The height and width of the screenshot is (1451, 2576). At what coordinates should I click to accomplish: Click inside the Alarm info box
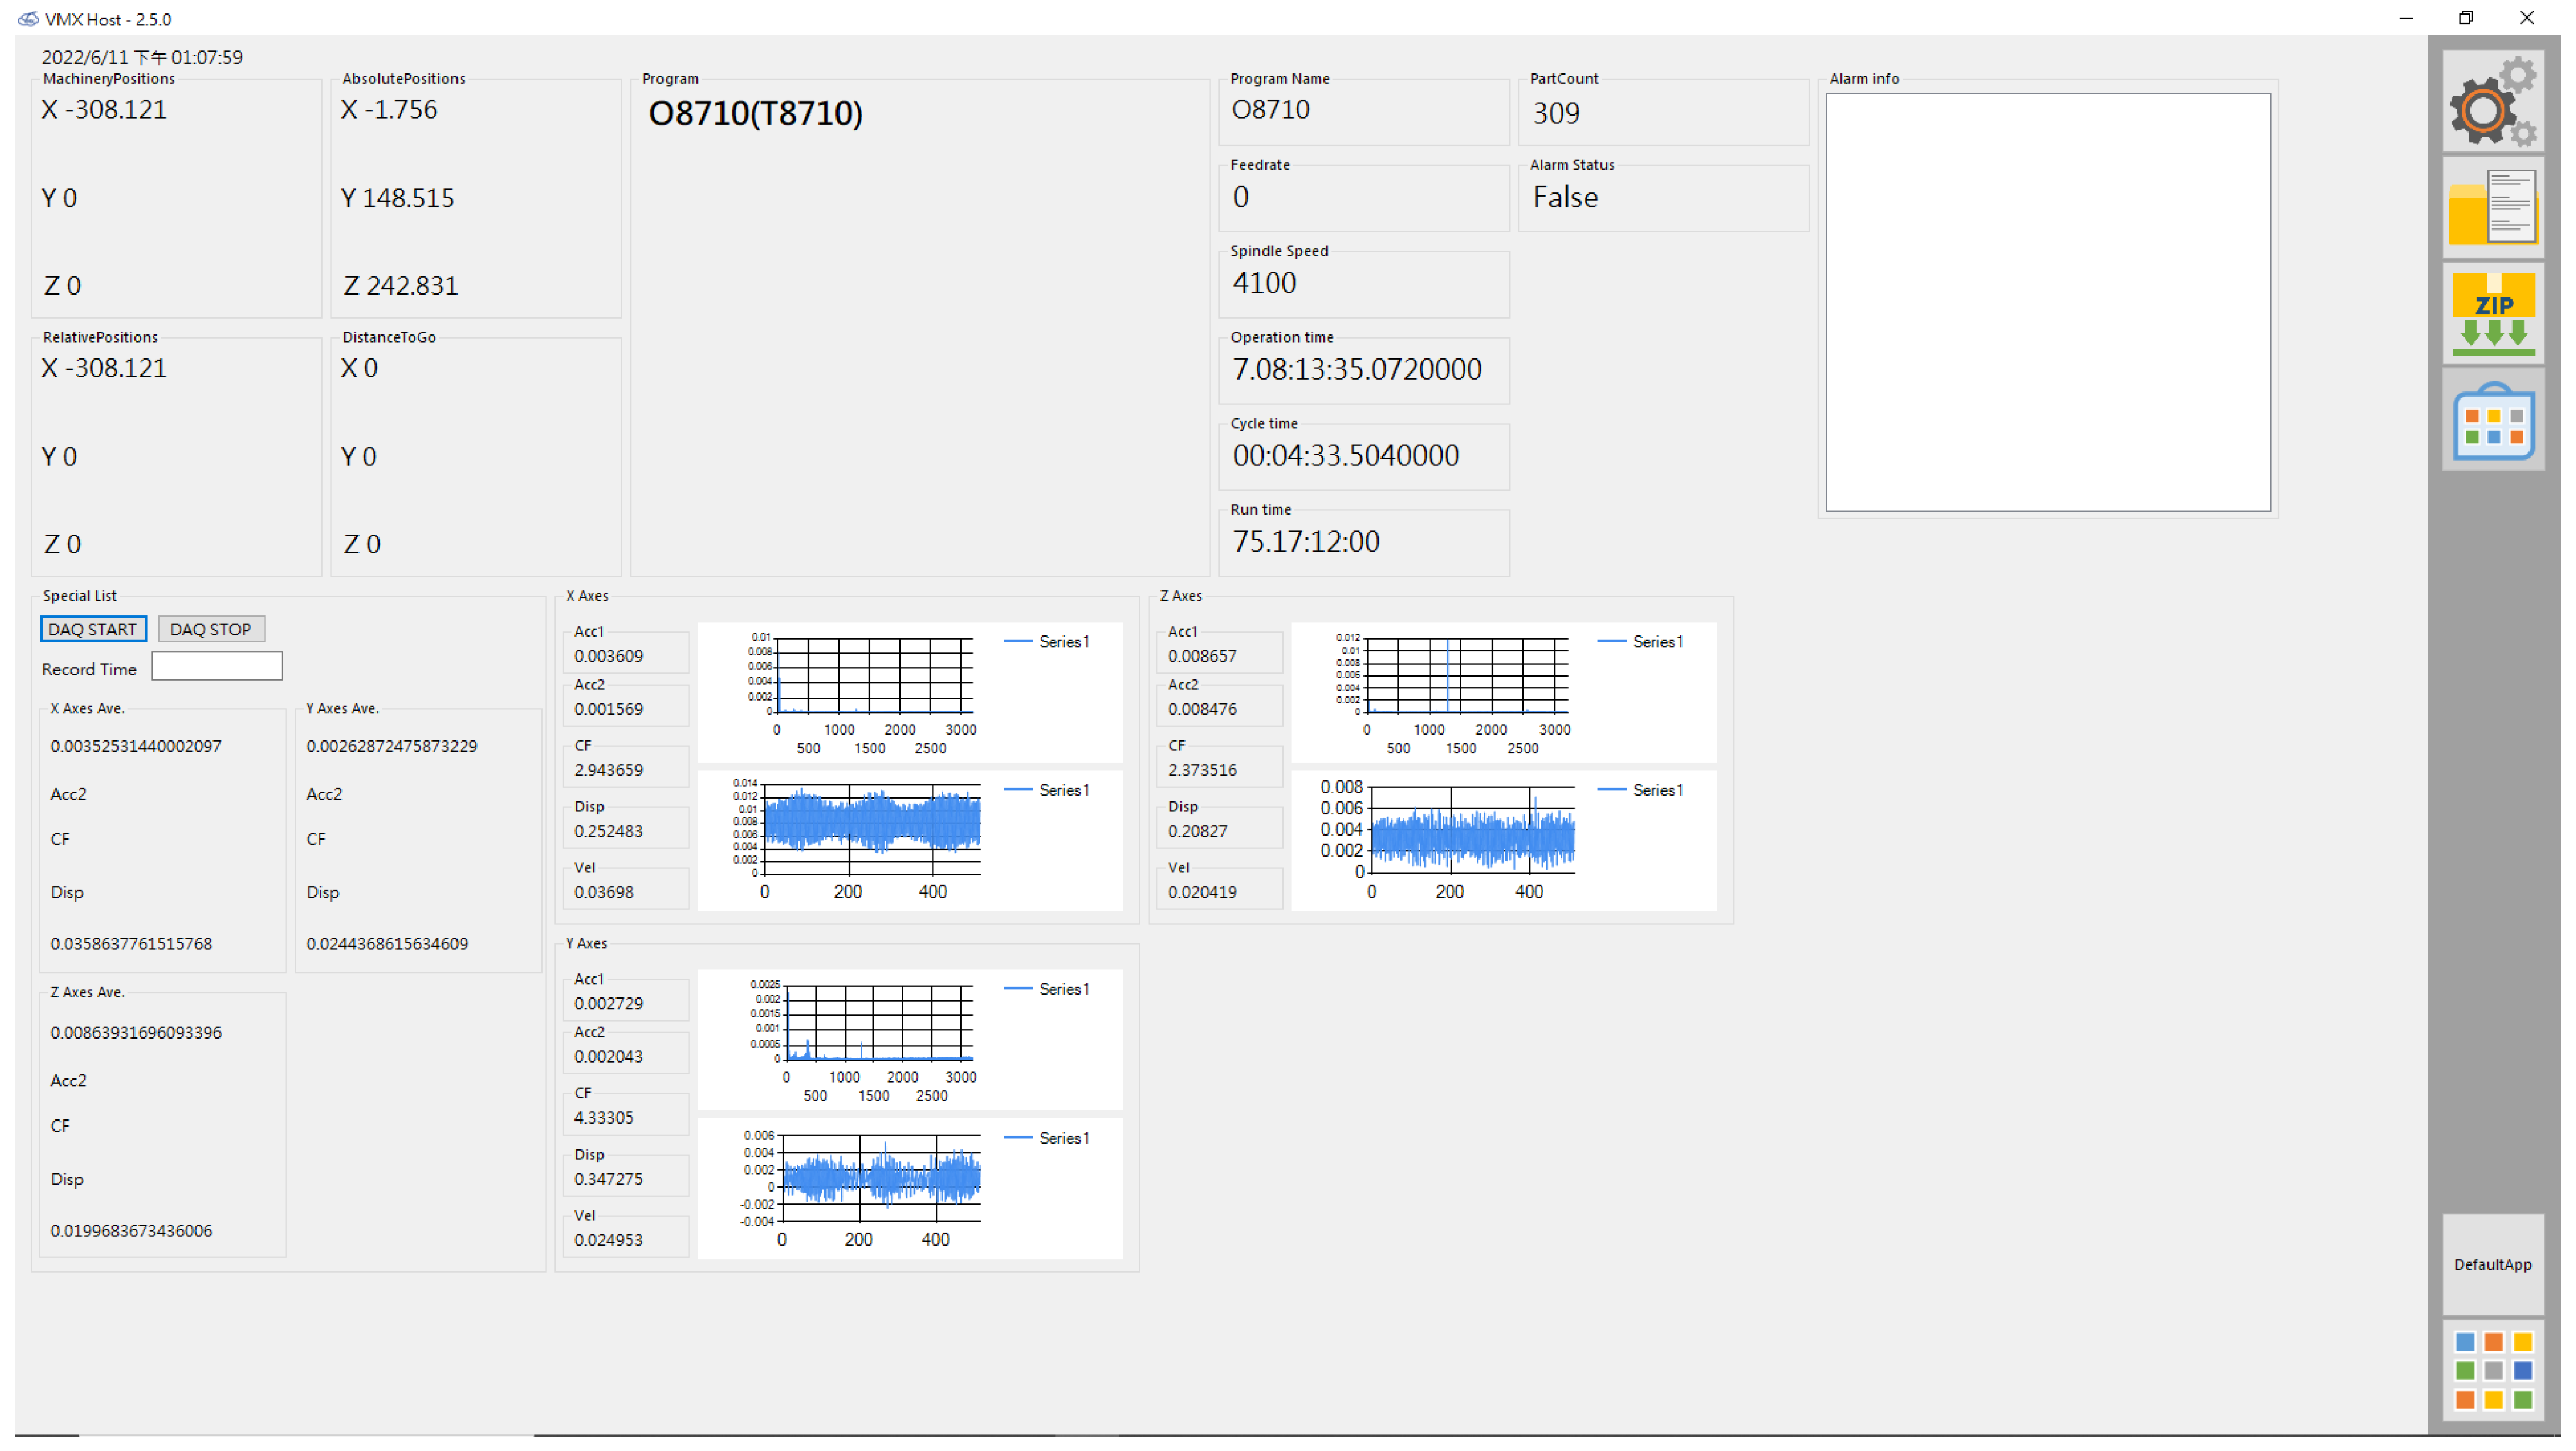(x=2047, y=302)
